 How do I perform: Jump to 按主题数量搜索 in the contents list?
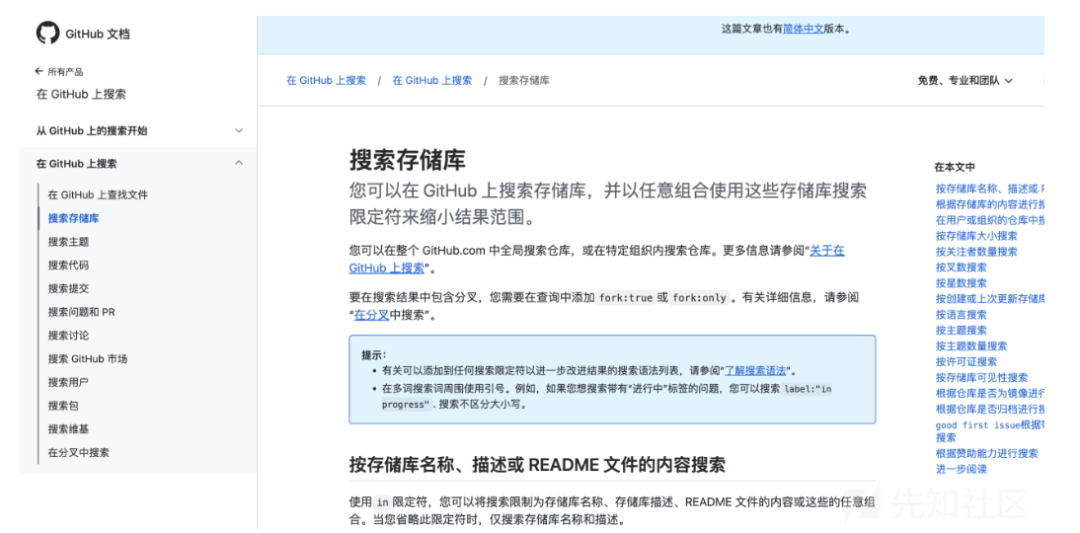pyautogui.click(x=971, y=346)
